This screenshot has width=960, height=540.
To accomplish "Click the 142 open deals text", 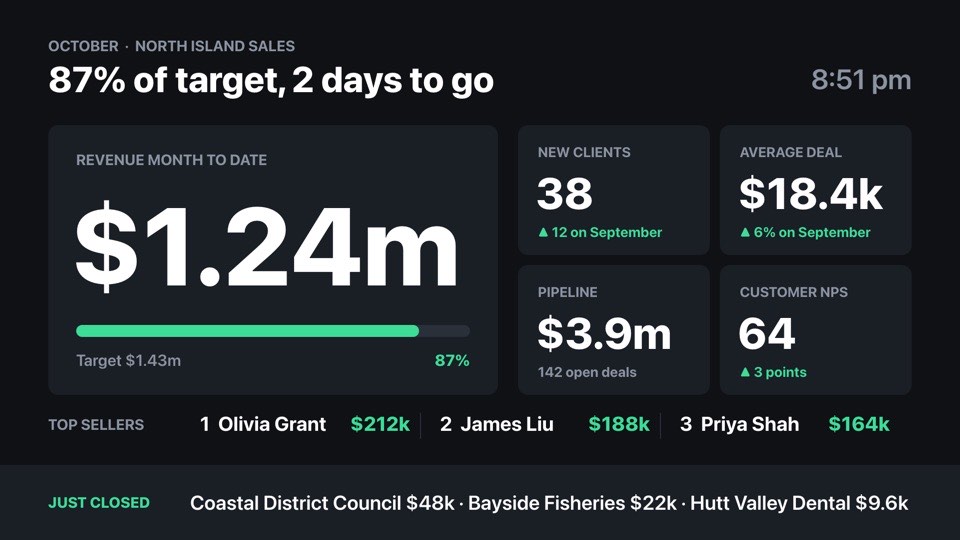I will click(x=587, y=372).
